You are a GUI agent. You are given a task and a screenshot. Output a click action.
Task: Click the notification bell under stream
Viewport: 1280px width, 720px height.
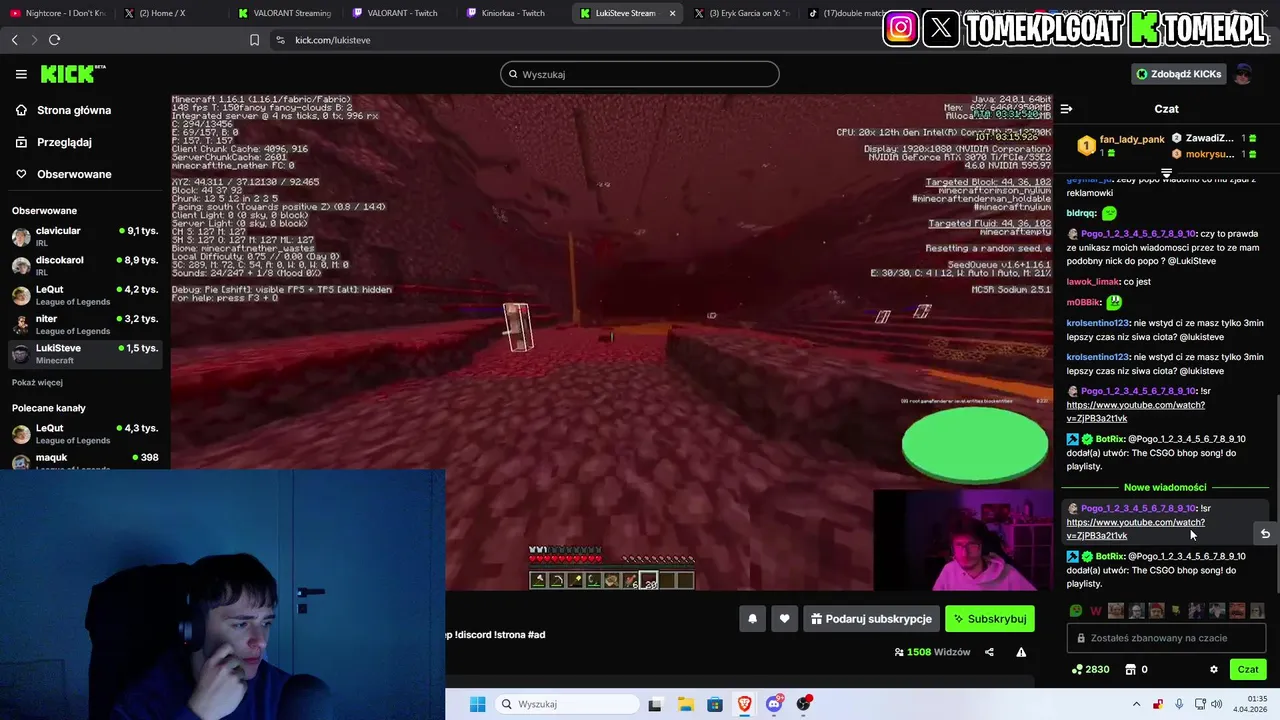coord(752,619)
